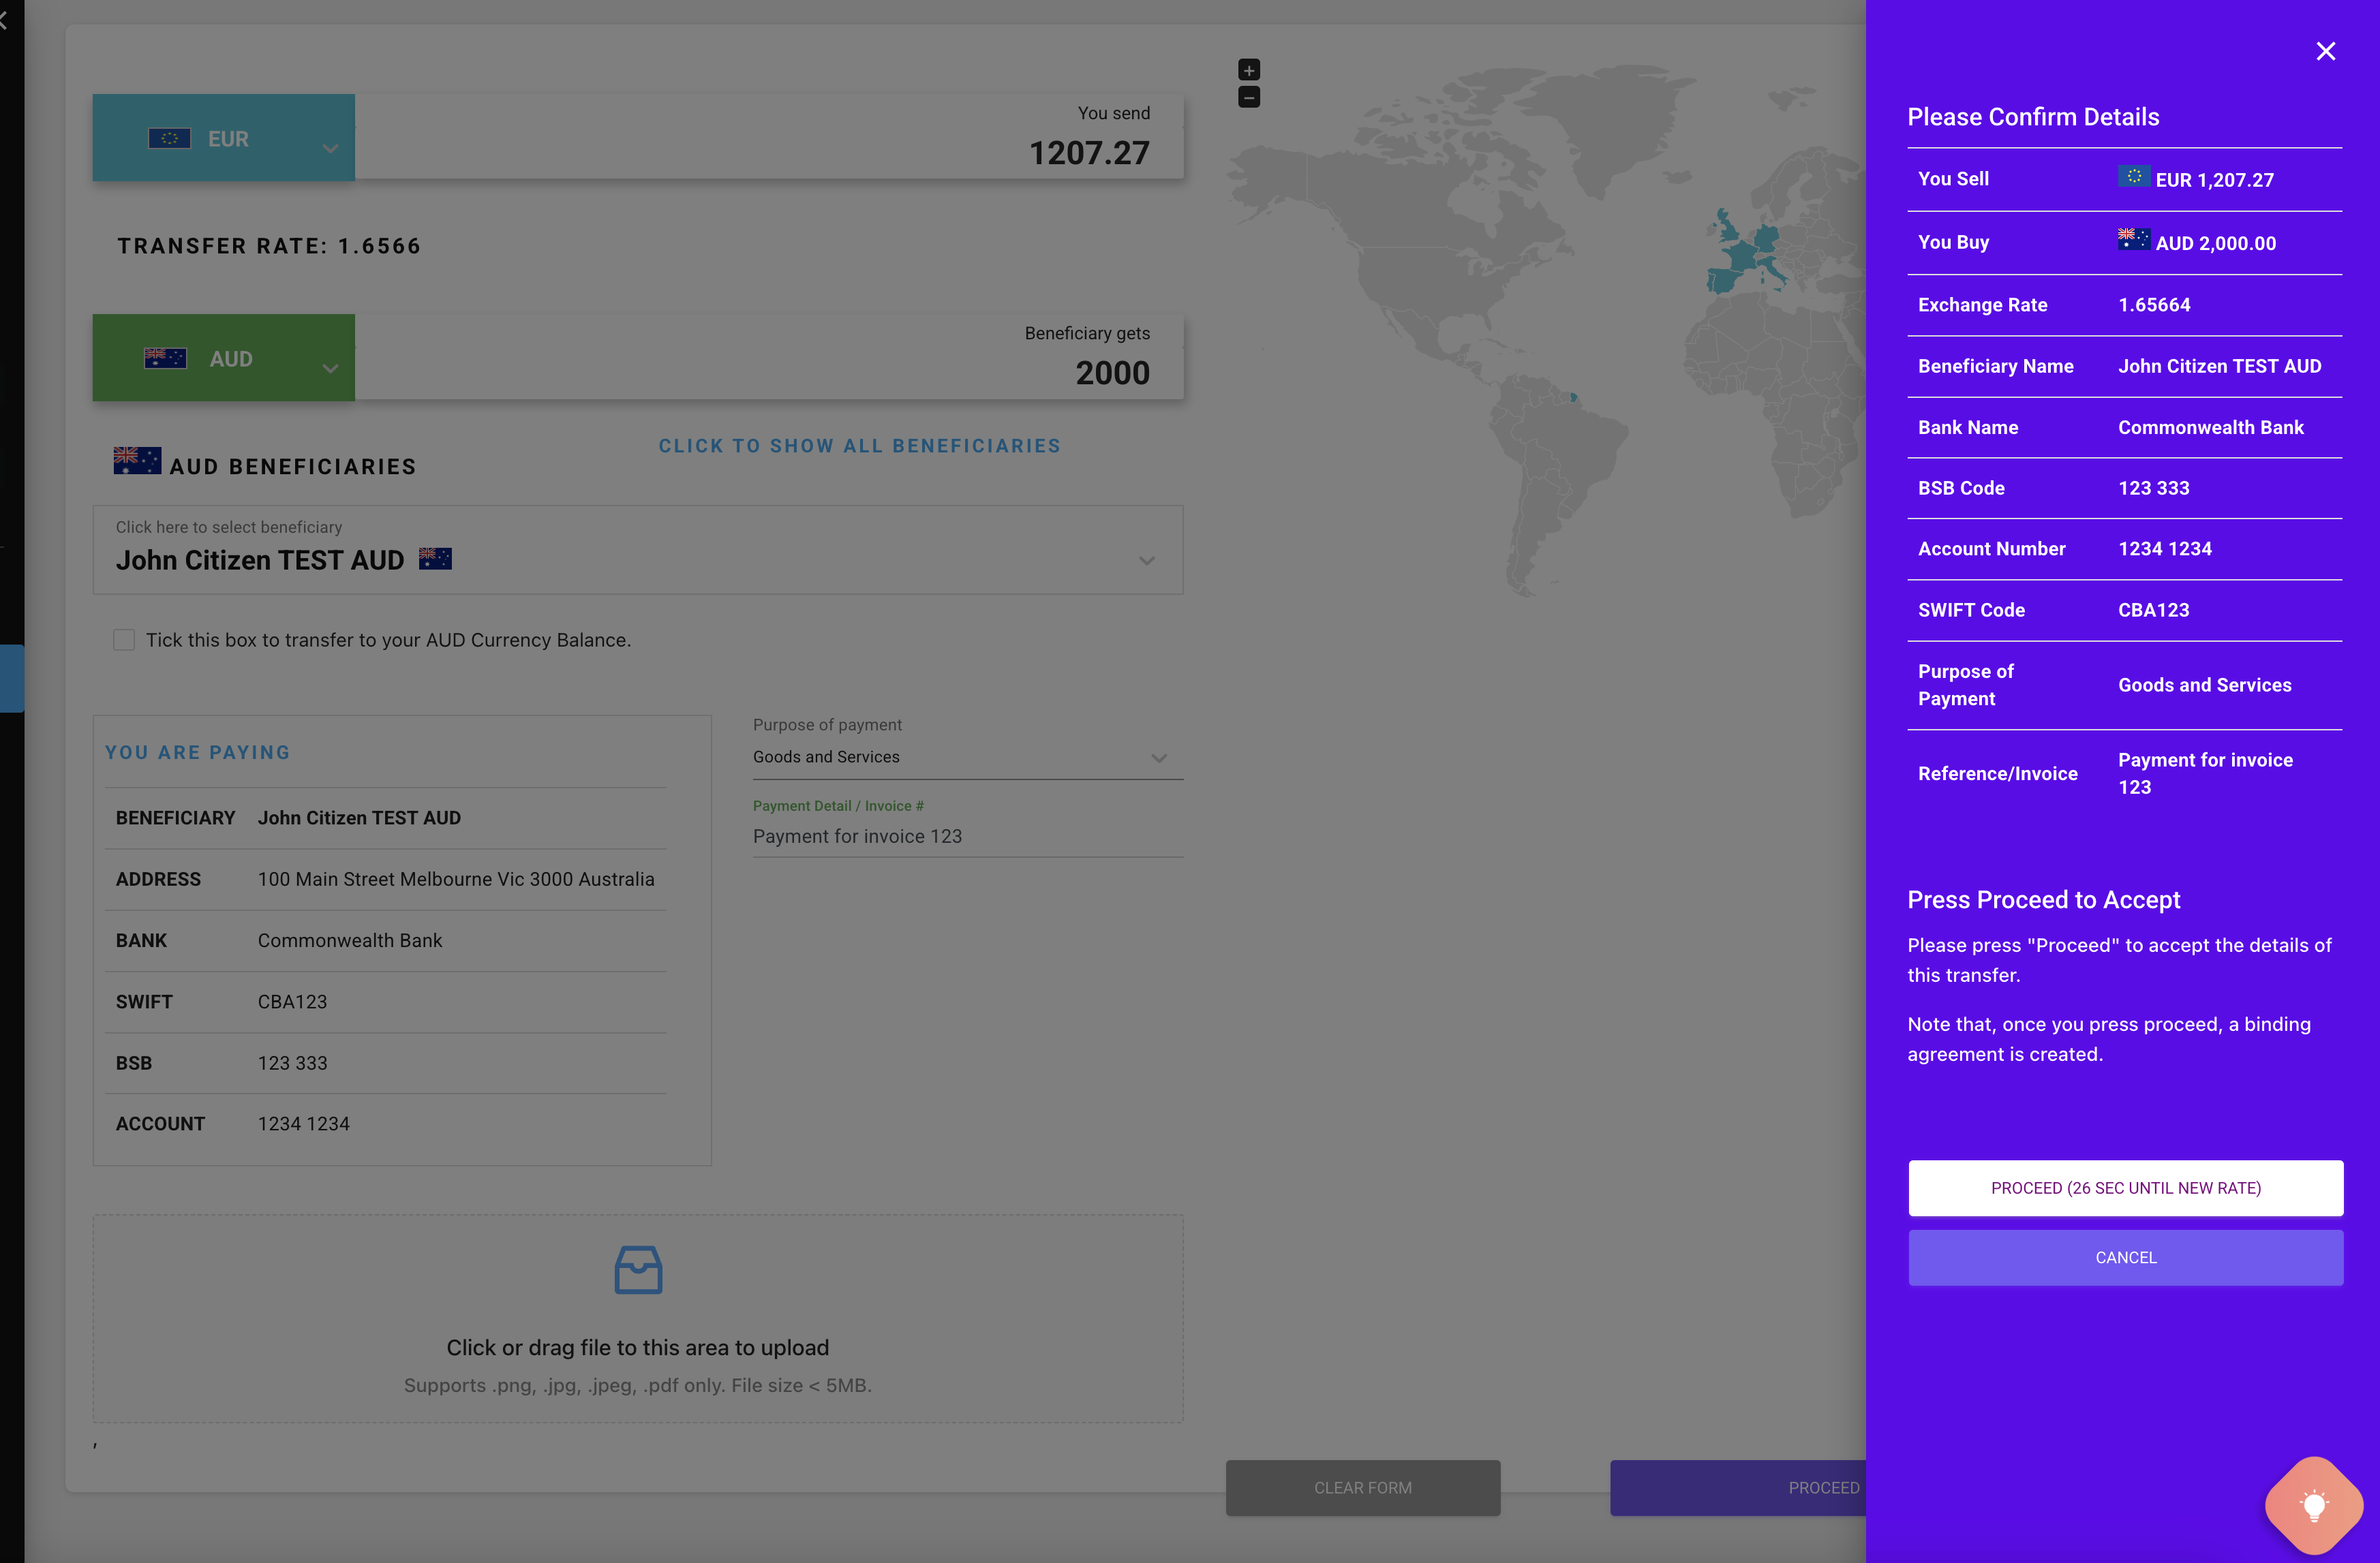Click Cancel in confirmation panel
This screenshot has height=1563, width=2380.
click(x=2125, y=1257)
